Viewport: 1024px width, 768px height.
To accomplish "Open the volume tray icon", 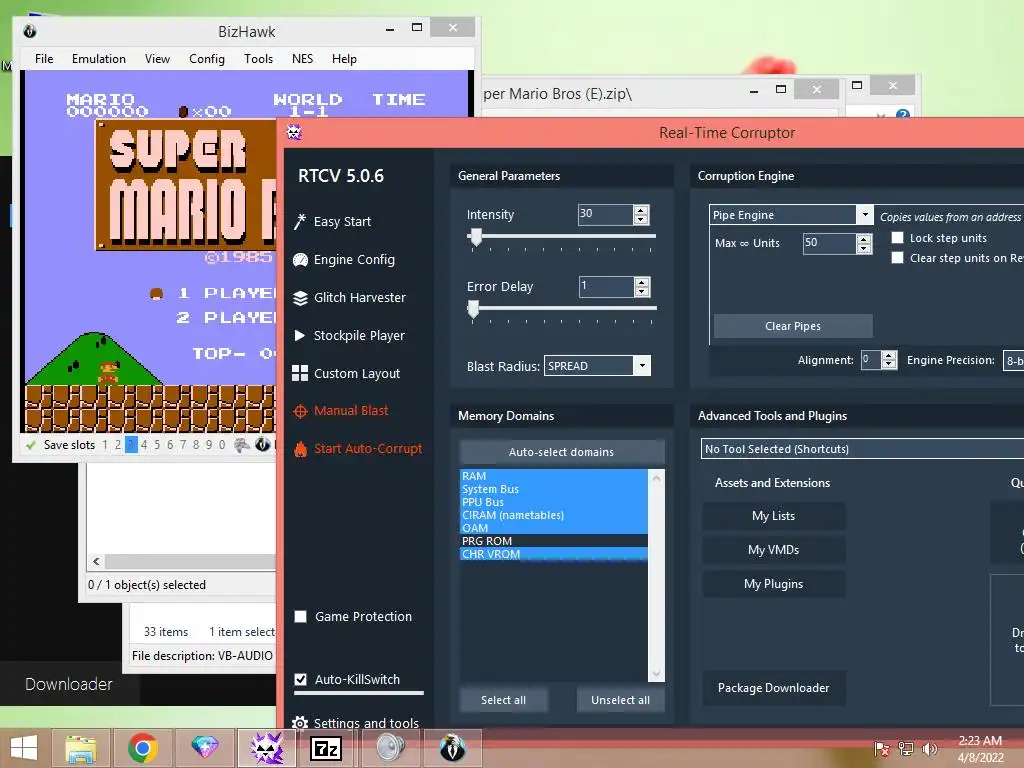I will coord(929,748).
